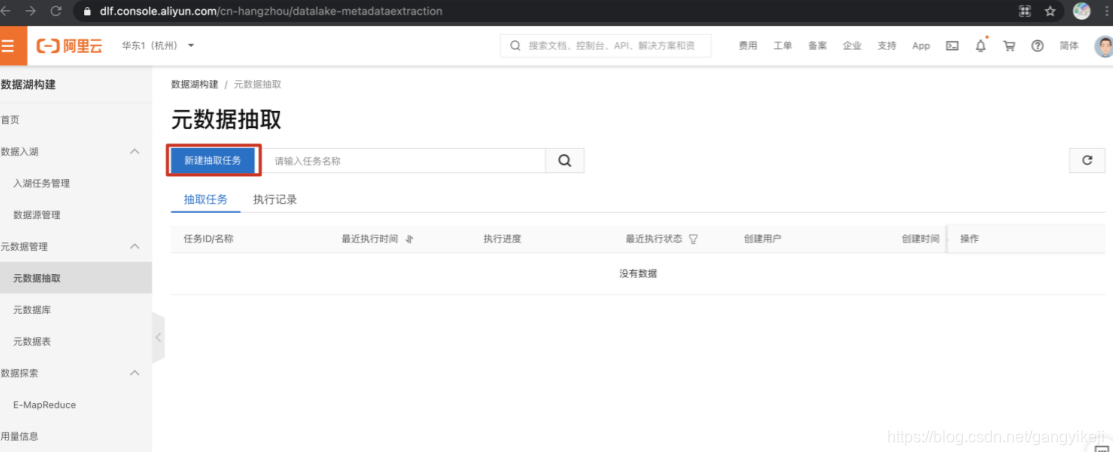Screen dimensions: 1113x455
Task: Filter 最近执行状态 column
Action: tap(693, 239)
